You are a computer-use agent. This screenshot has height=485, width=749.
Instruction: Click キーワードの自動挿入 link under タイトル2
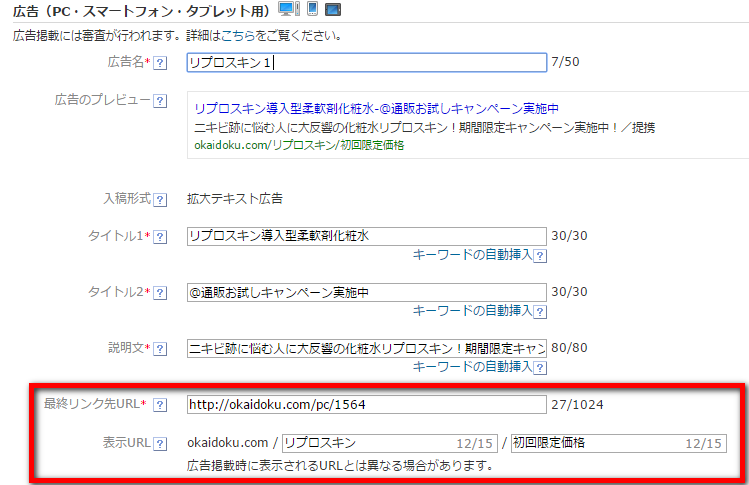[x=472, y=311]
